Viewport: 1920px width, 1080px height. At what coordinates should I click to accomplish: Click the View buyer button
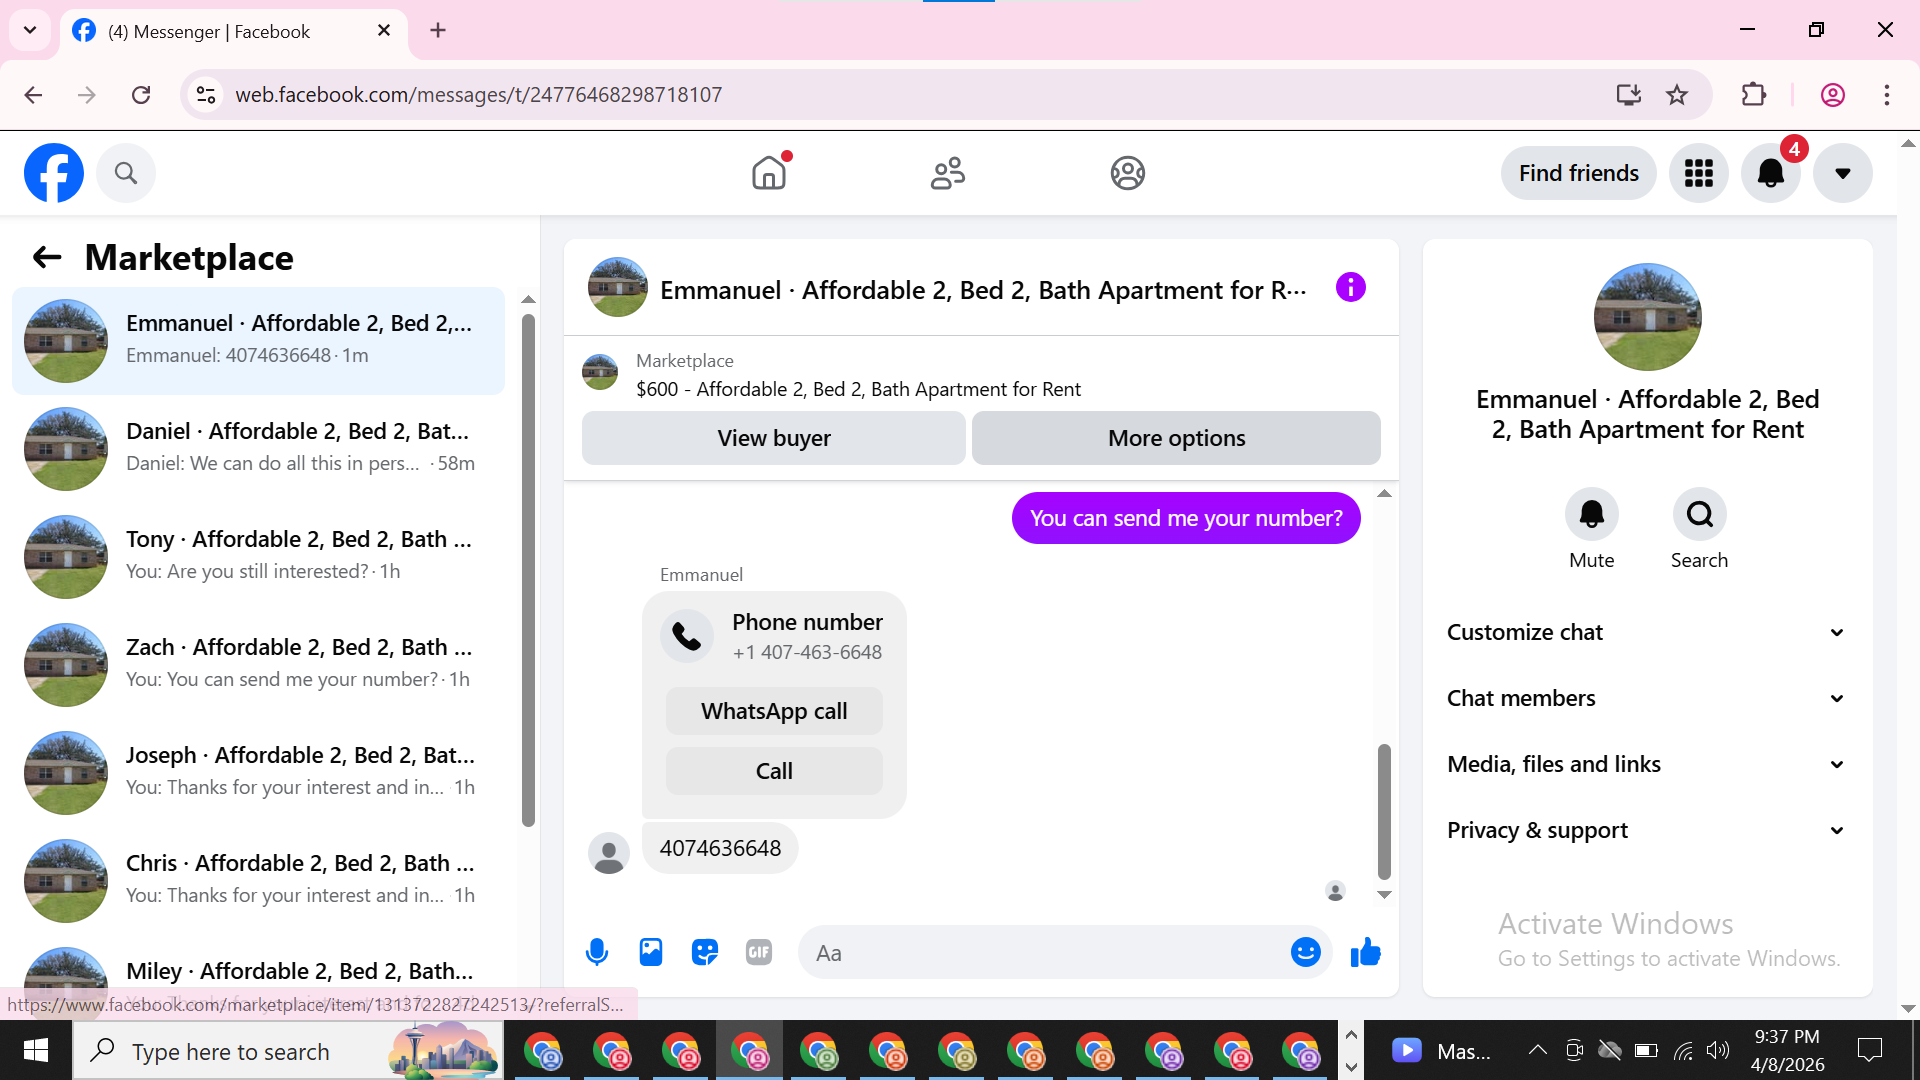coord(773,438)
